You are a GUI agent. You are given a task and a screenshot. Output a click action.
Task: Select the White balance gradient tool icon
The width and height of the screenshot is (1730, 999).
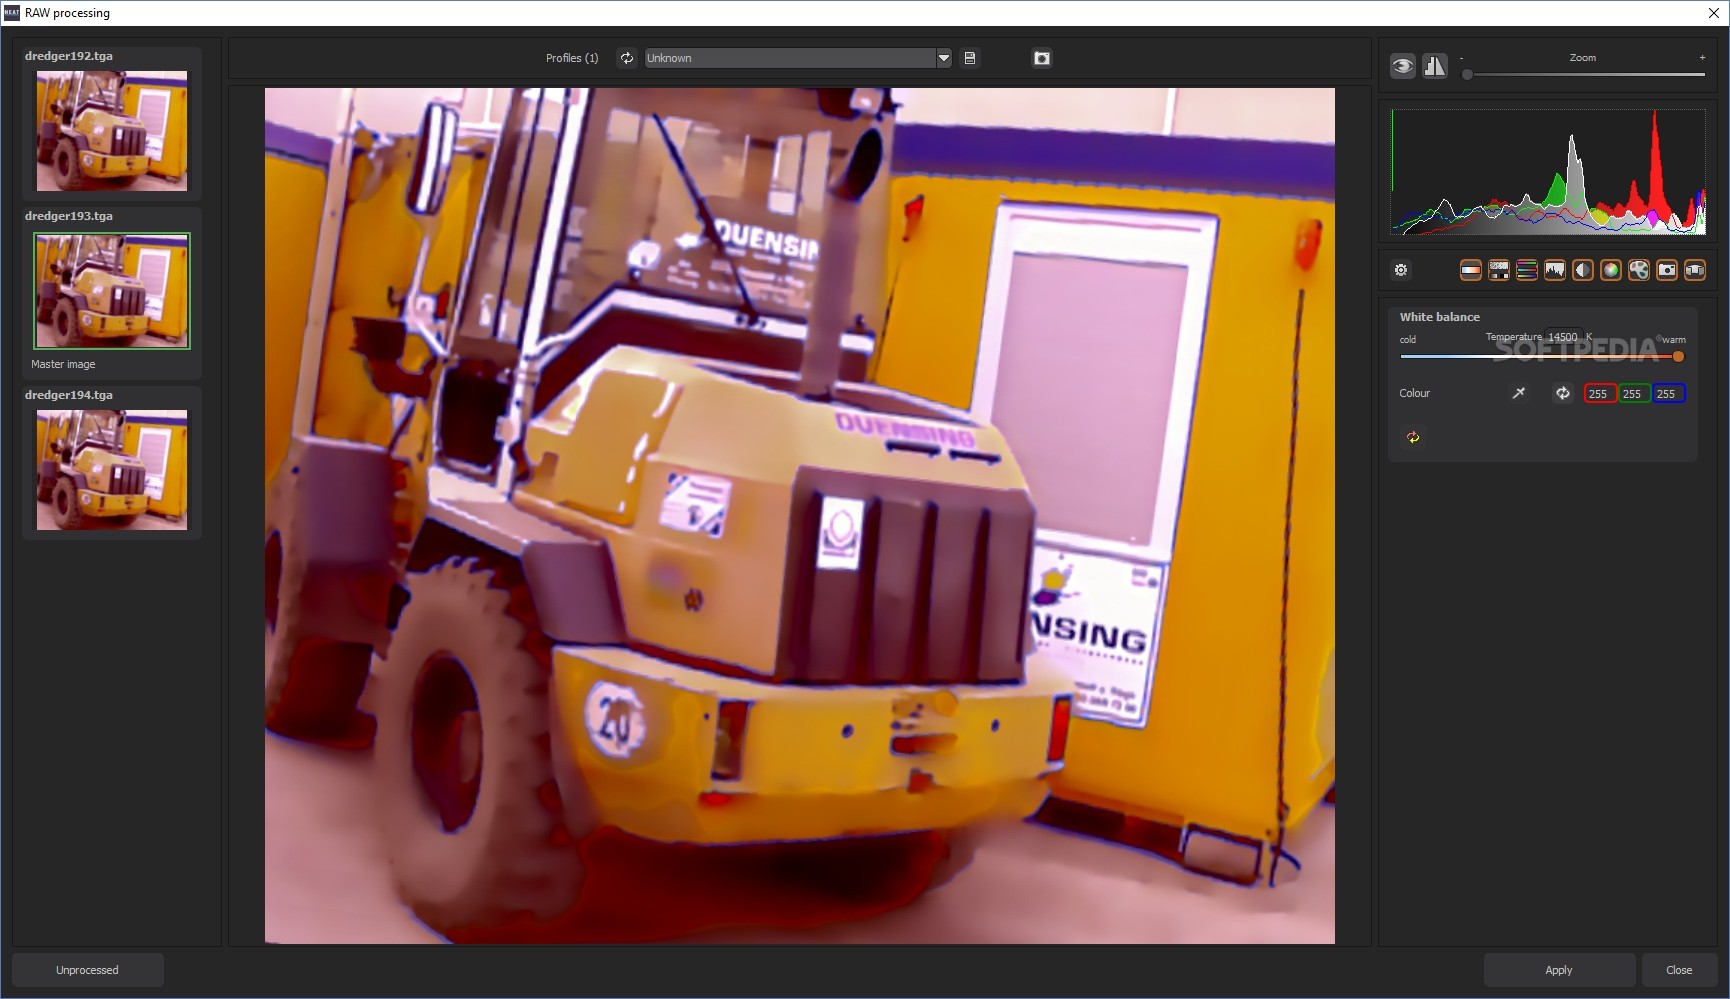(x=1471, y=270)
